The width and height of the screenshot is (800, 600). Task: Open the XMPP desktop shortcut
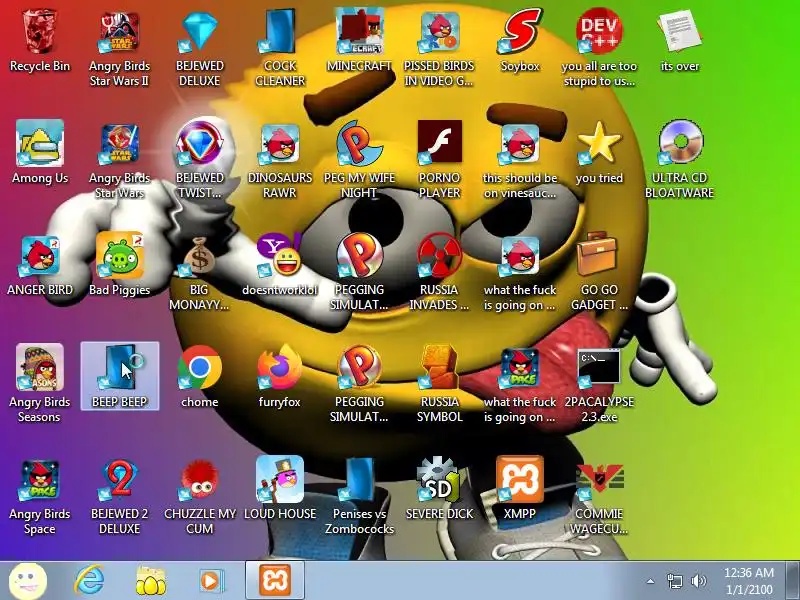click(x=519, y=489)
